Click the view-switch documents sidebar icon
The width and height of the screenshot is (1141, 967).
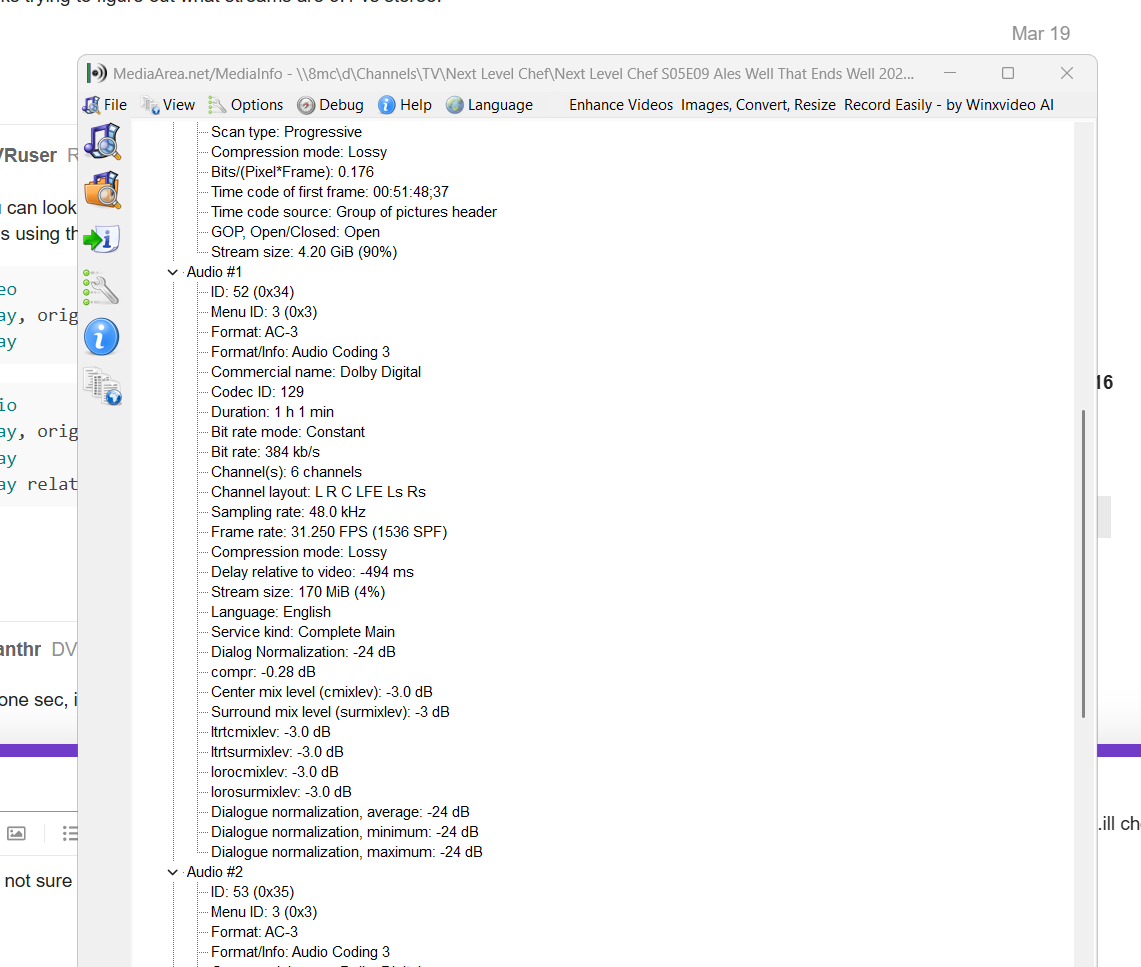click(102, 386)
